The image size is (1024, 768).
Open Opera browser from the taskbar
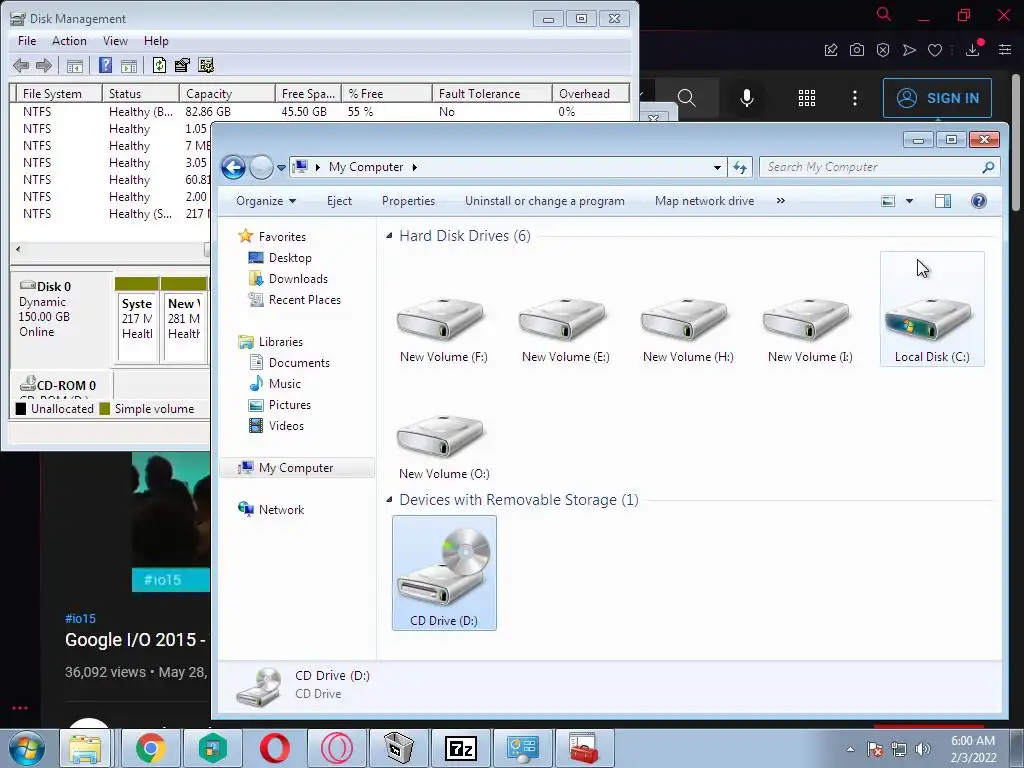274,748
